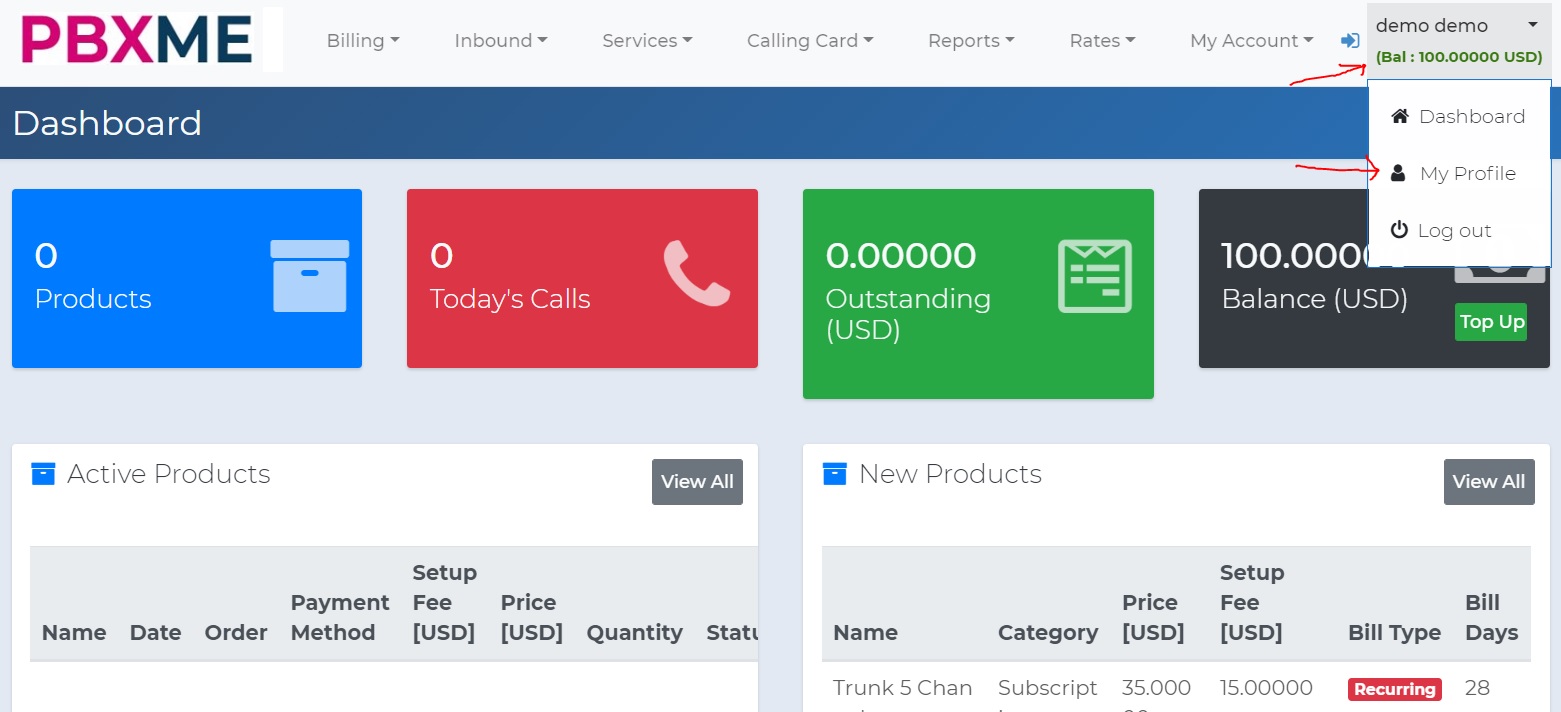Choose Log out from user menu

[x=1454, y=231]
